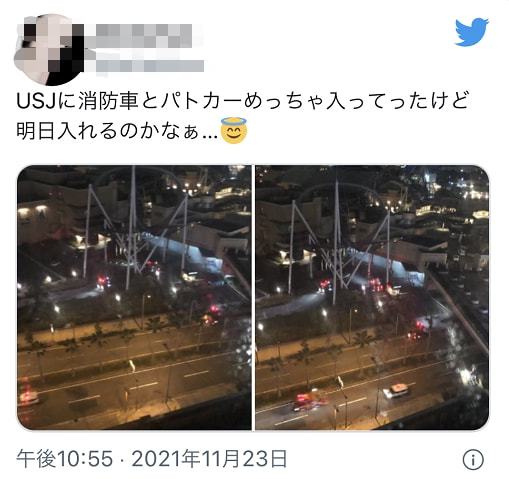Viewport: 509px width, 479px height.
Task: Click the halo smiley emoji
Action: (234, 130)
